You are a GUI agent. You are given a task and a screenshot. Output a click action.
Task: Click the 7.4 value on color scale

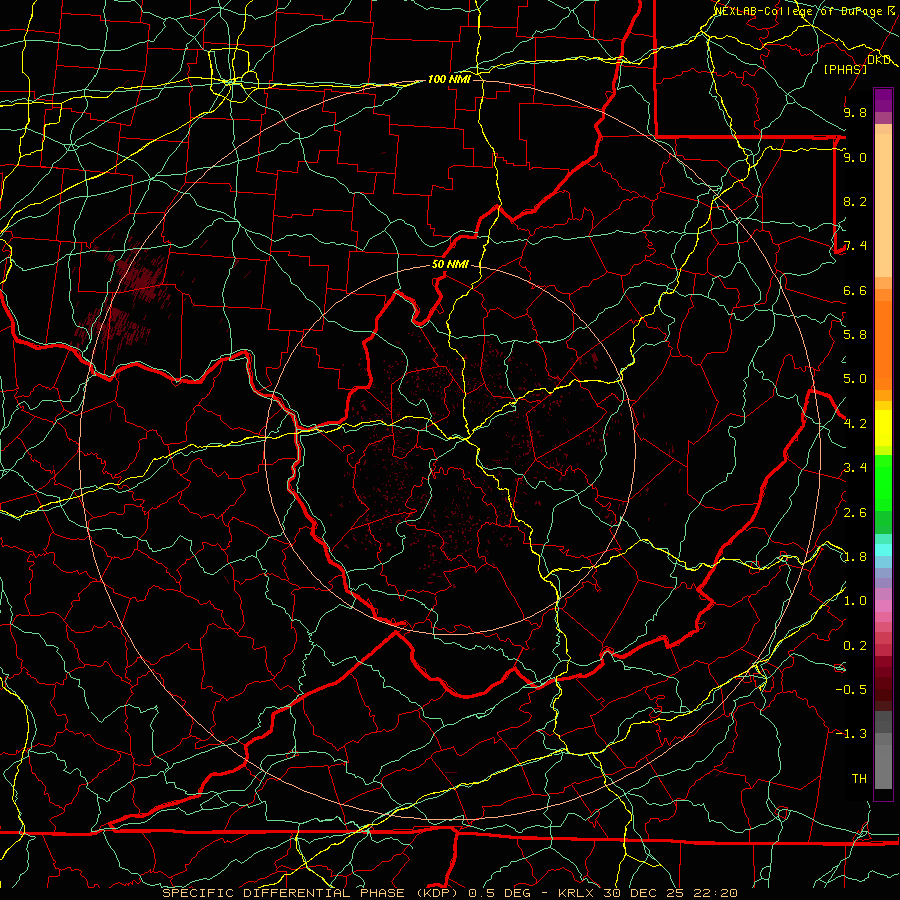[855, 246]
